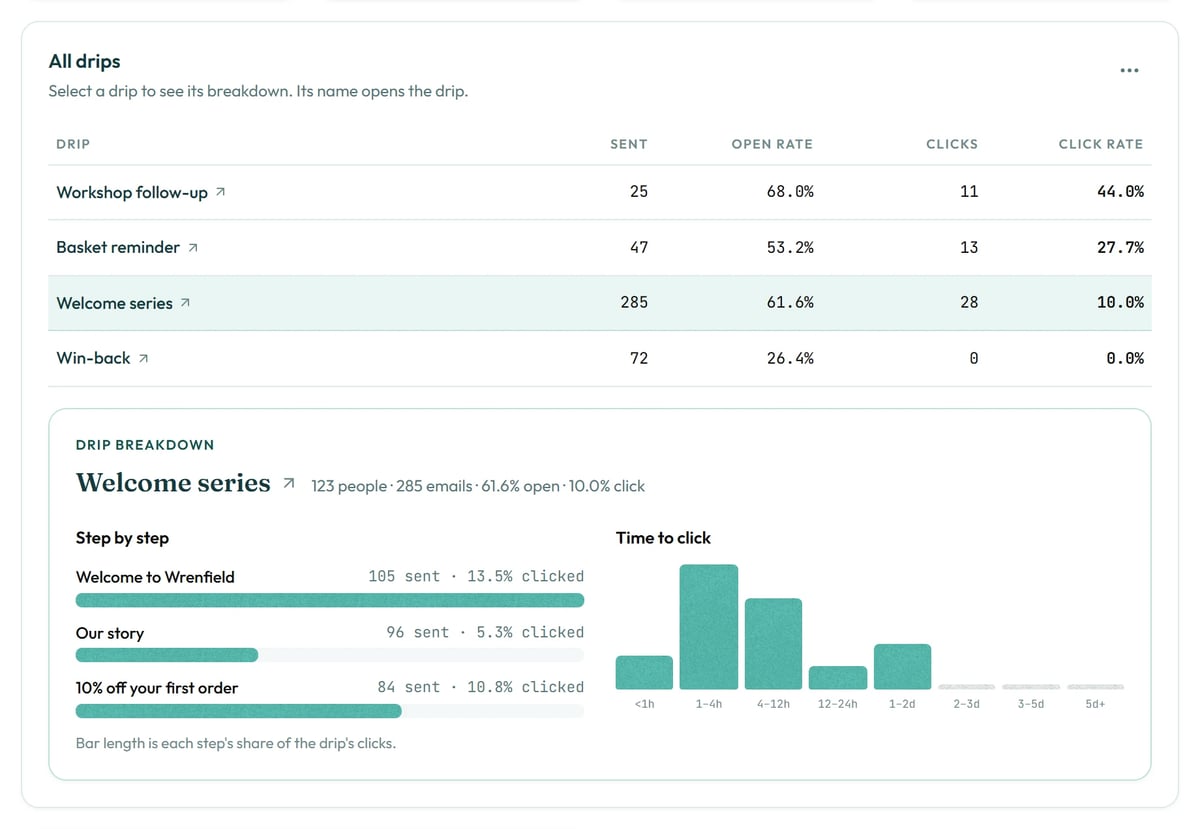Image resolution: width=1200 pixels, height=829 pixels.
Task: Click the 'Welcome to Wrenfield' step label
Action: pyautogui.click(x=155, y=577)
